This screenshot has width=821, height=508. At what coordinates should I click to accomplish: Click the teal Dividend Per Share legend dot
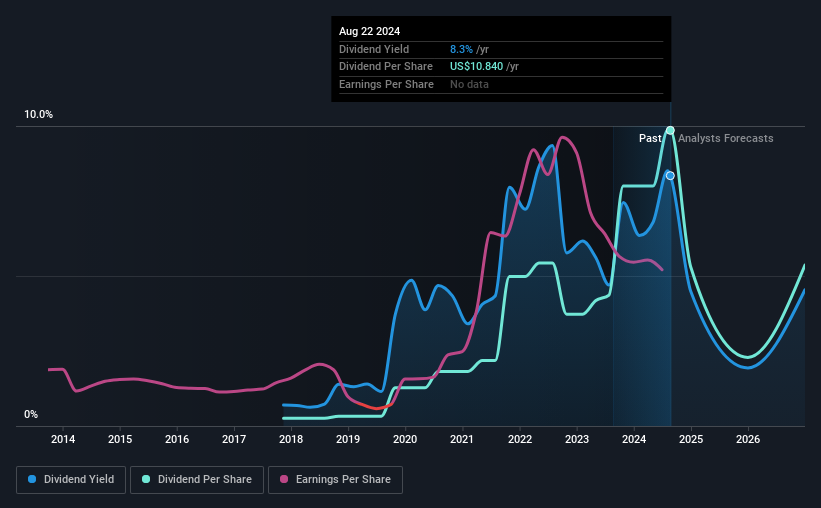(x=146, y=479)
